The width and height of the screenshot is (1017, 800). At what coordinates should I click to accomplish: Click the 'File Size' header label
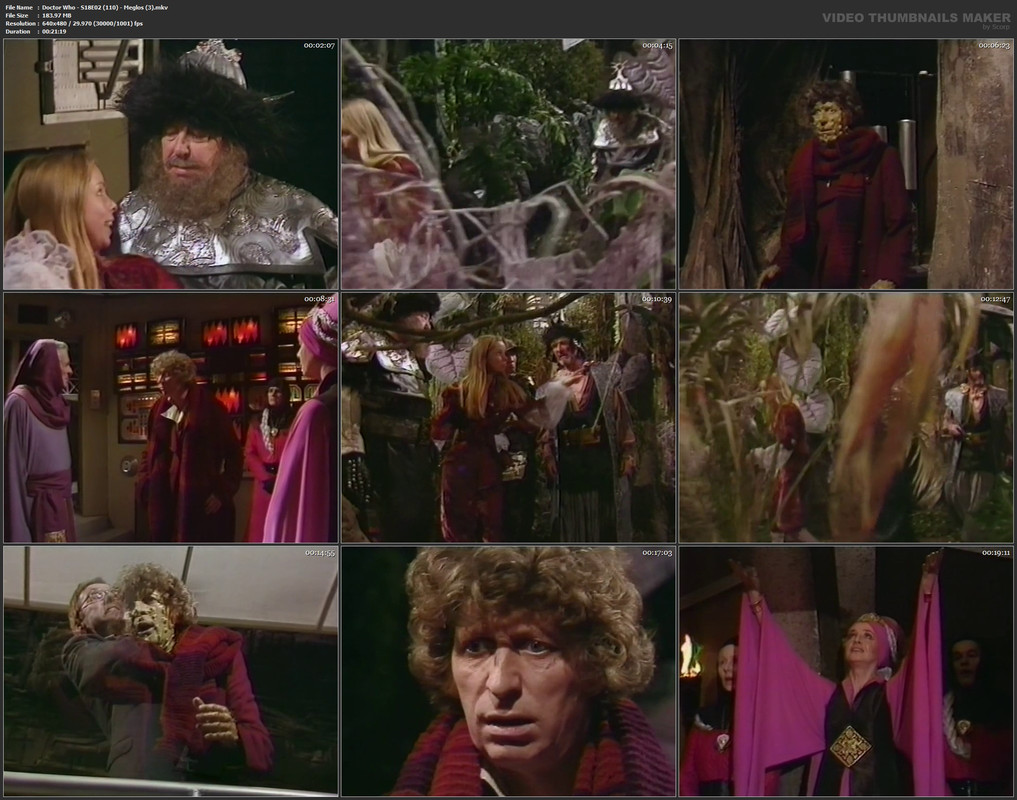pyautogui.click(x=17, y=16)
